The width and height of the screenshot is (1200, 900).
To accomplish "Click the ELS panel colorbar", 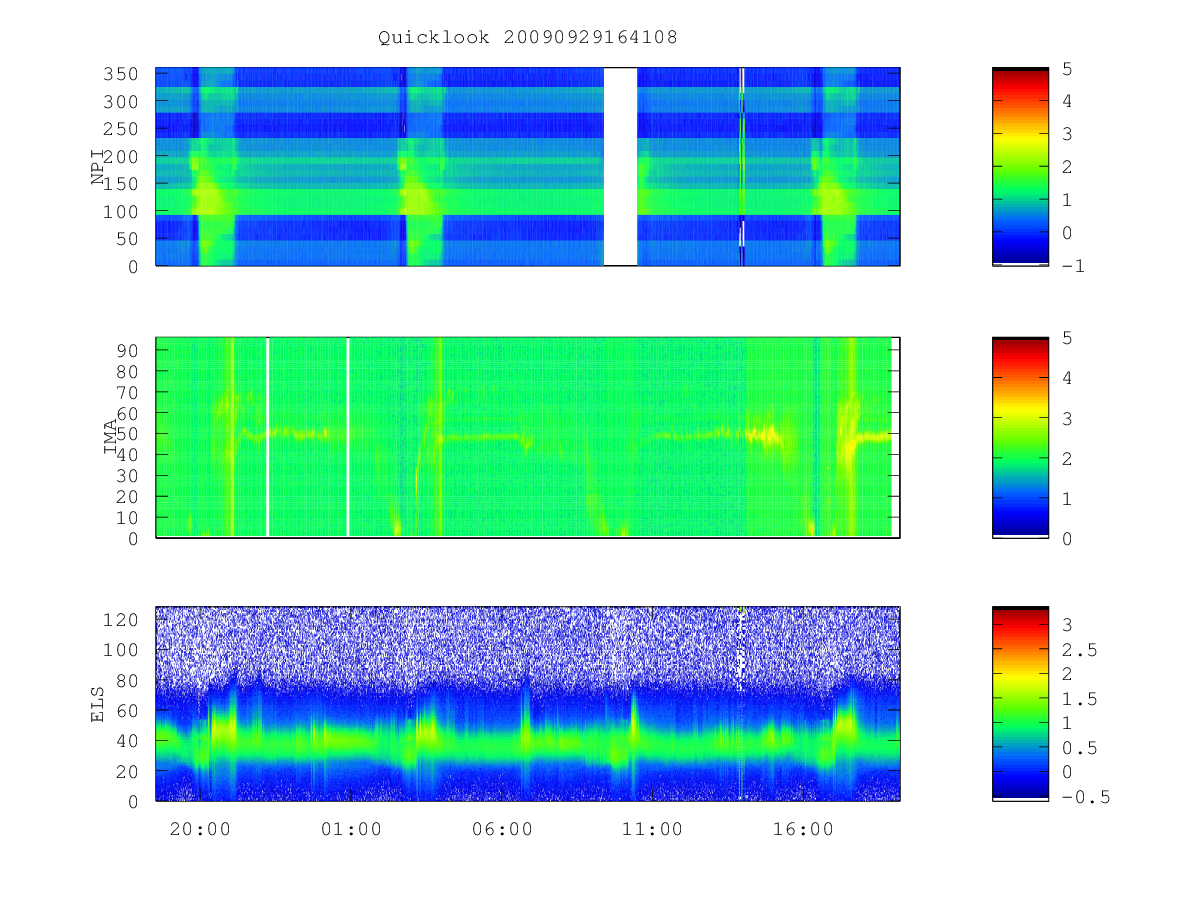I will (1020, 703).
